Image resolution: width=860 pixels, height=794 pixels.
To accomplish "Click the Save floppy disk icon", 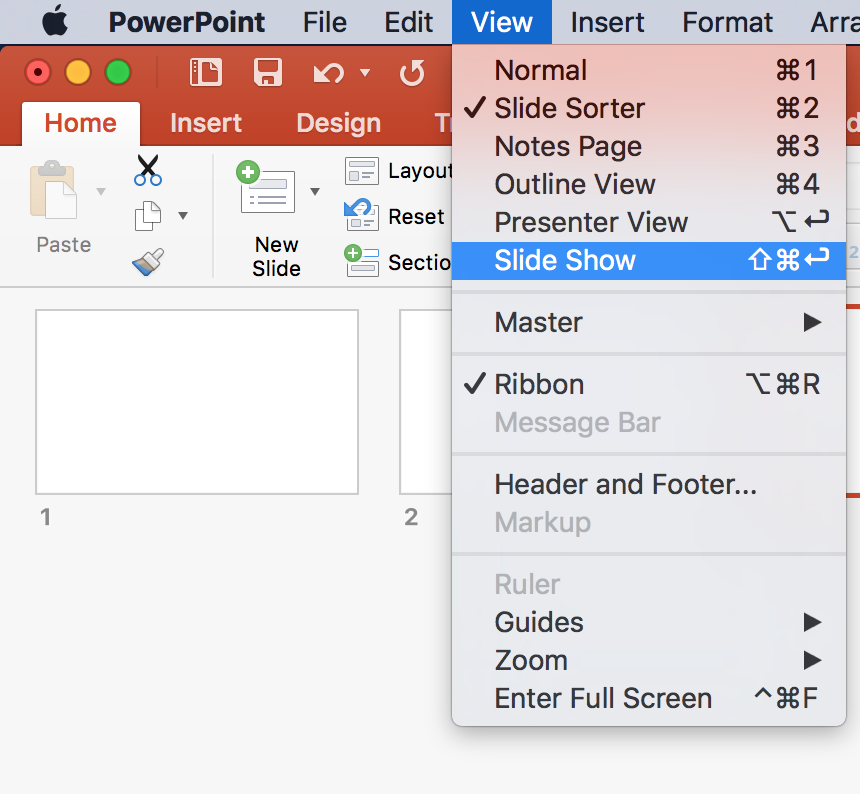I will [x=268, y=72].
